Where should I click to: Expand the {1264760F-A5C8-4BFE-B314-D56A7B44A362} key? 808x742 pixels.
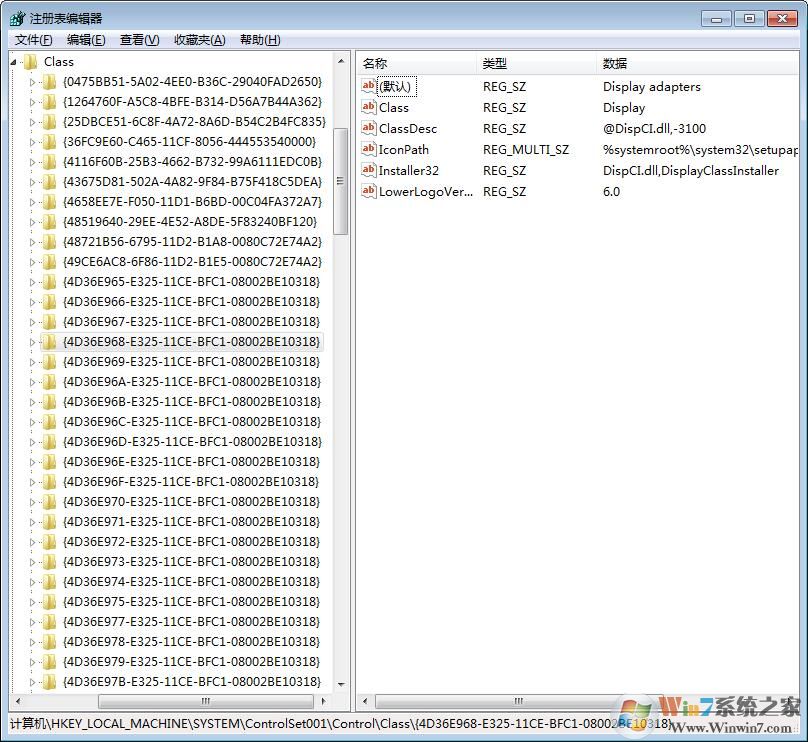(32, 102)
